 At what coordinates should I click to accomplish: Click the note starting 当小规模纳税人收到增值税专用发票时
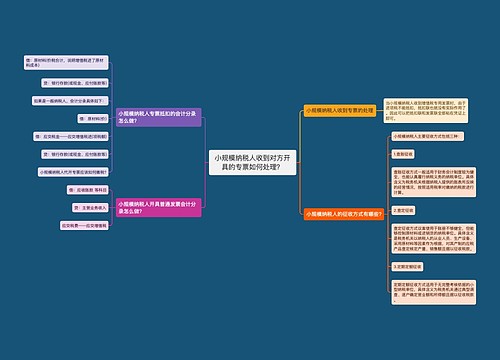[x=426, y=111]
